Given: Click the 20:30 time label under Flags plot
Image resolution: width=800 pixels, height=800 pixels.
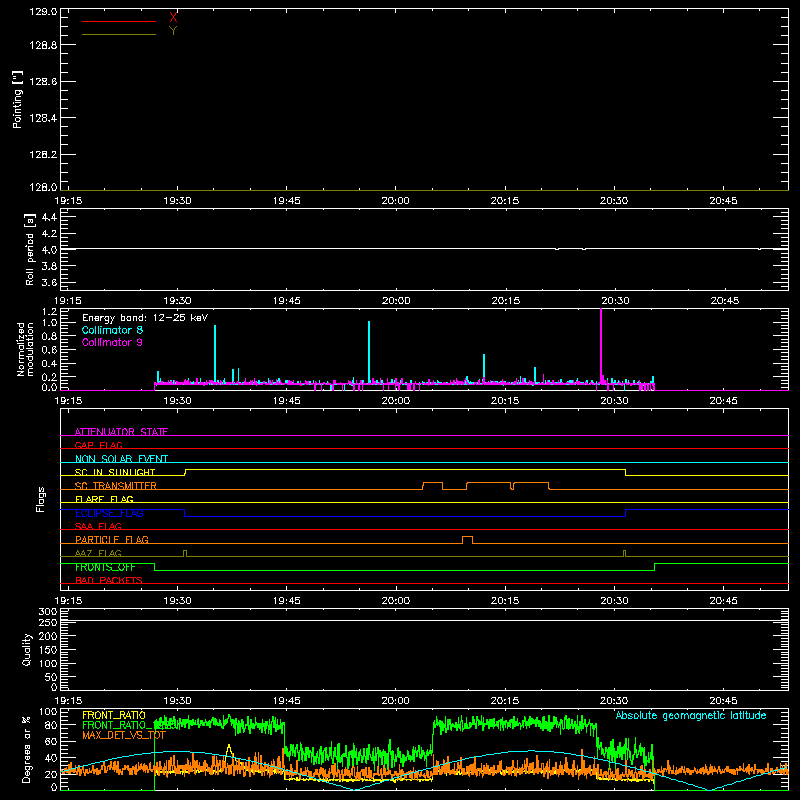Looking at the screenshot, I should tap(614, 601).
